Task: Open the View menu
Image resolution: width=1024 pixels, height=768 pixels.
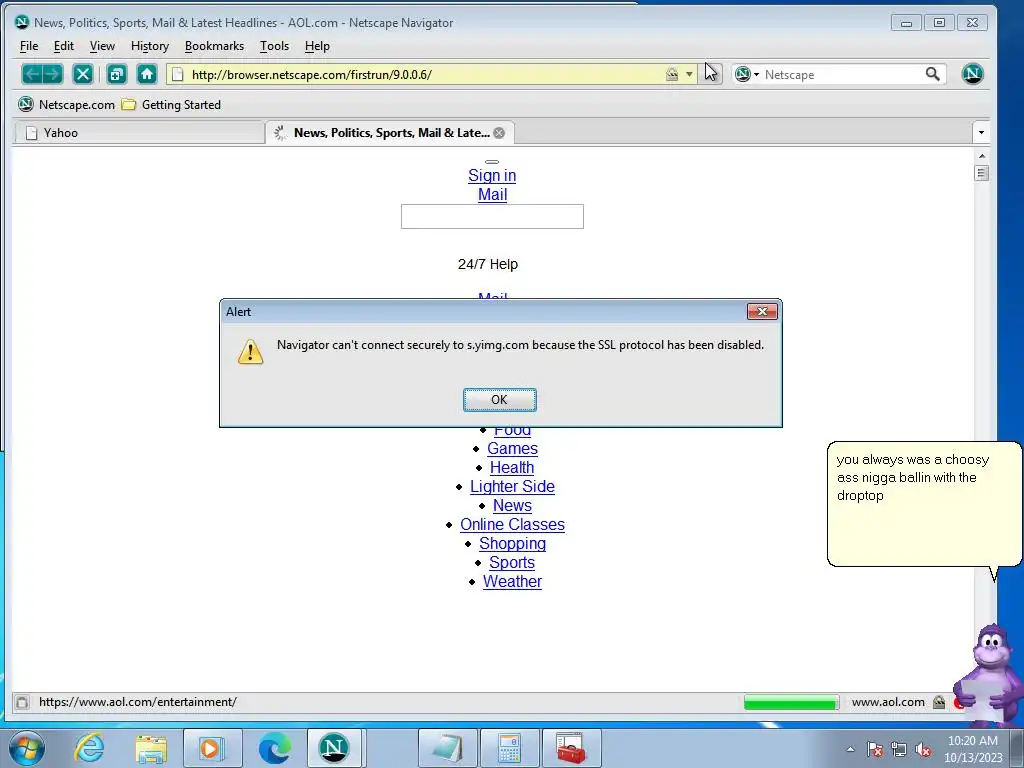Action: (x=102, y=46)
